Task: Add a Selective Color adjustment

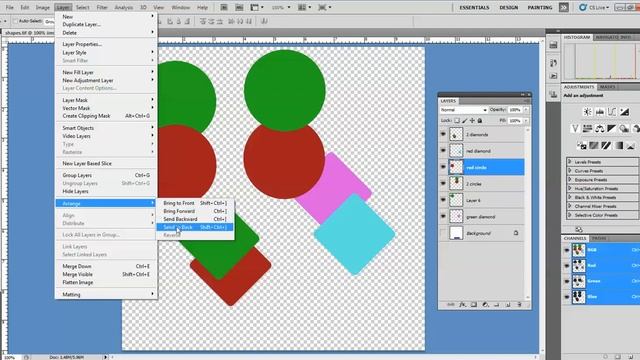Action: 631,145
